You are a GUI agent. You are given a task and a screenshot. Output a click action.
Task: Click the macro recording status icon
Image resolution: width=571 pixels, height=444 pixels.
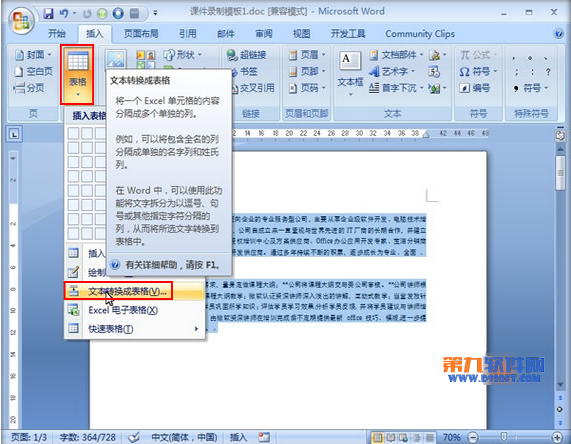(264, 437)
